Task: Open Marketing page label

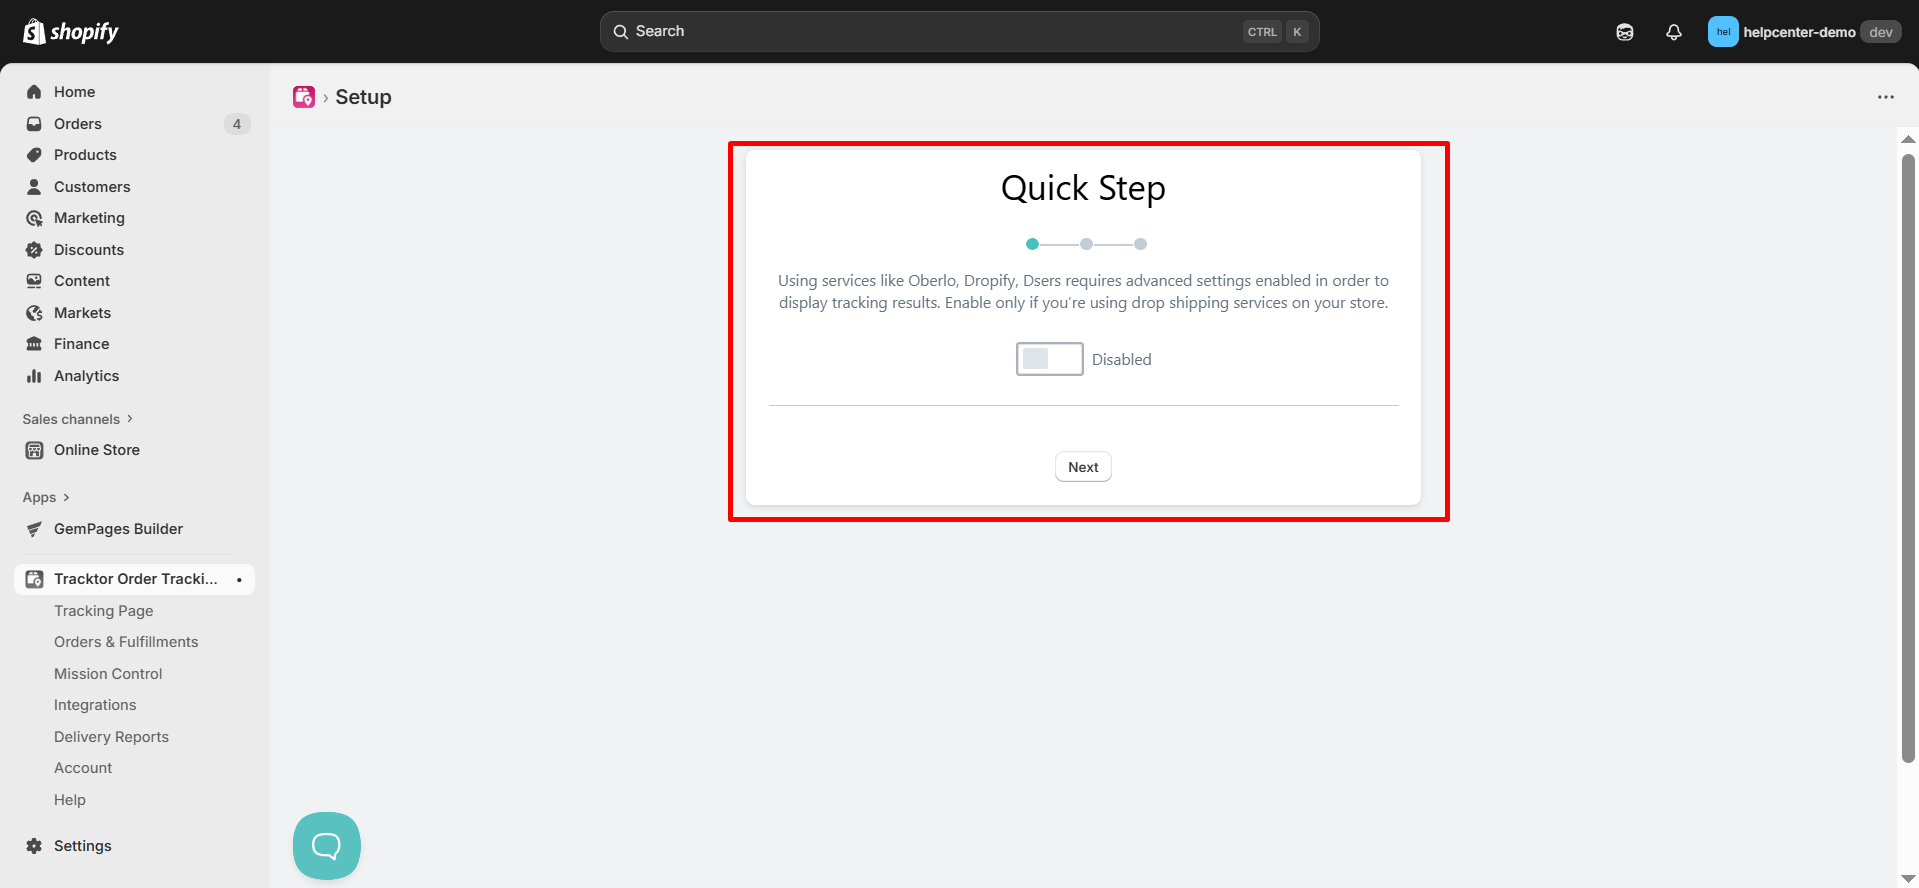Action: coord(89,218)
